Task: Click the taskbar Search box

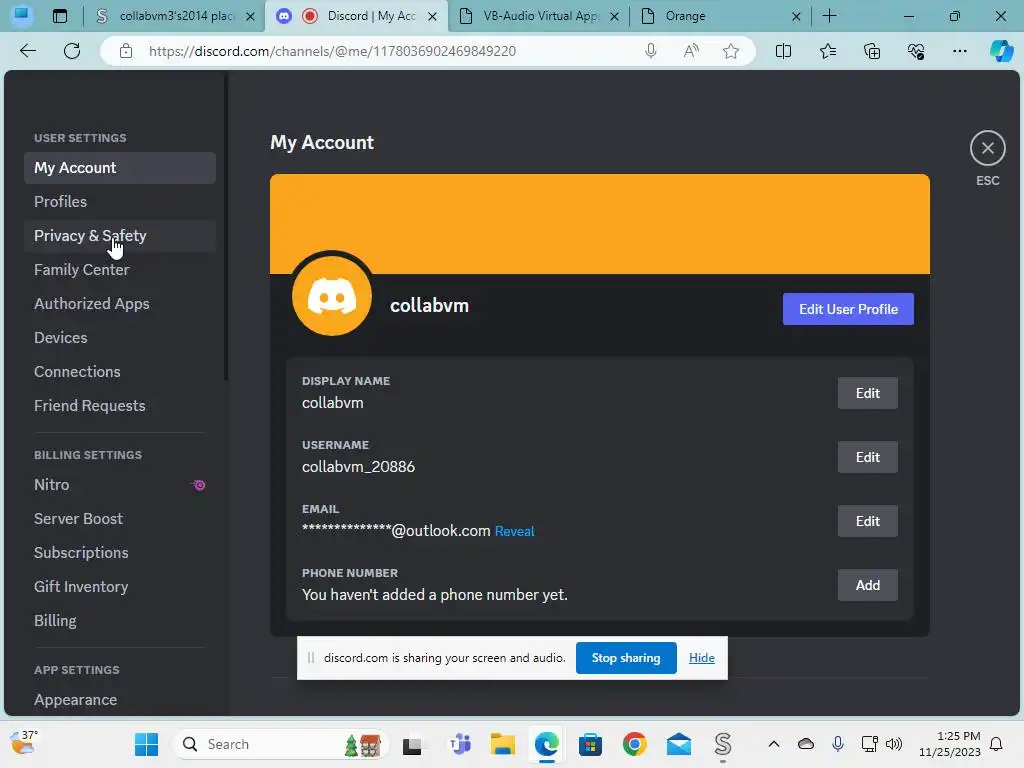Action: (x=281, y=744)
